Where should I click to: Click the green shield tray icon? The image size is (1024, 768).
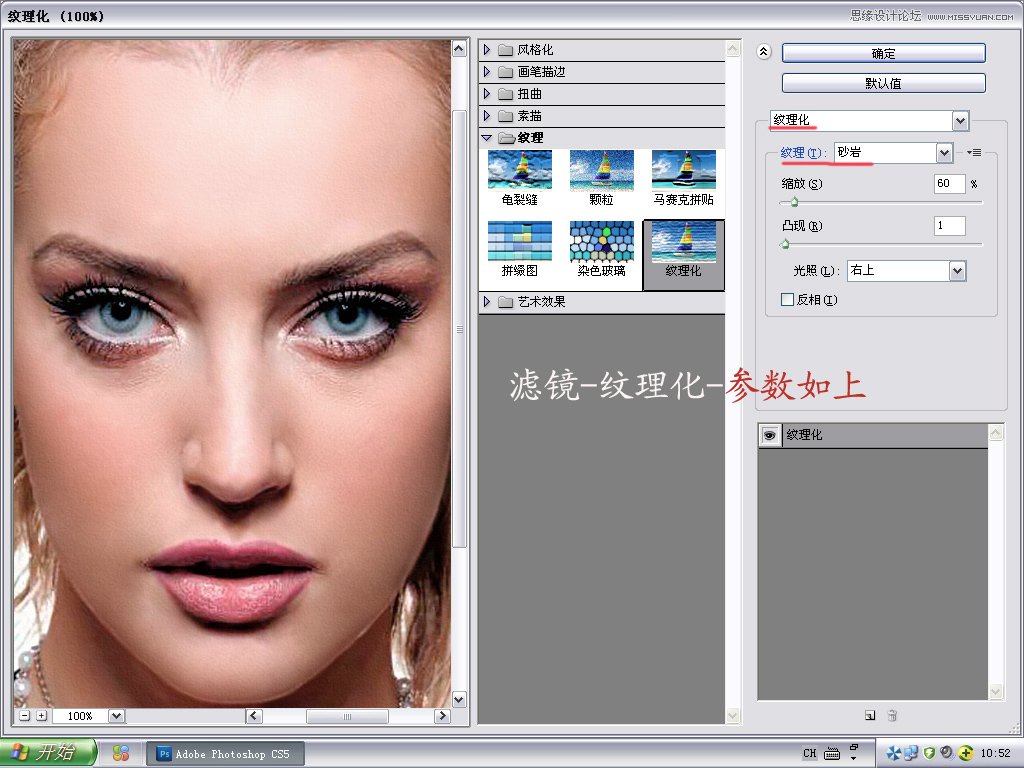coord(929,753)
